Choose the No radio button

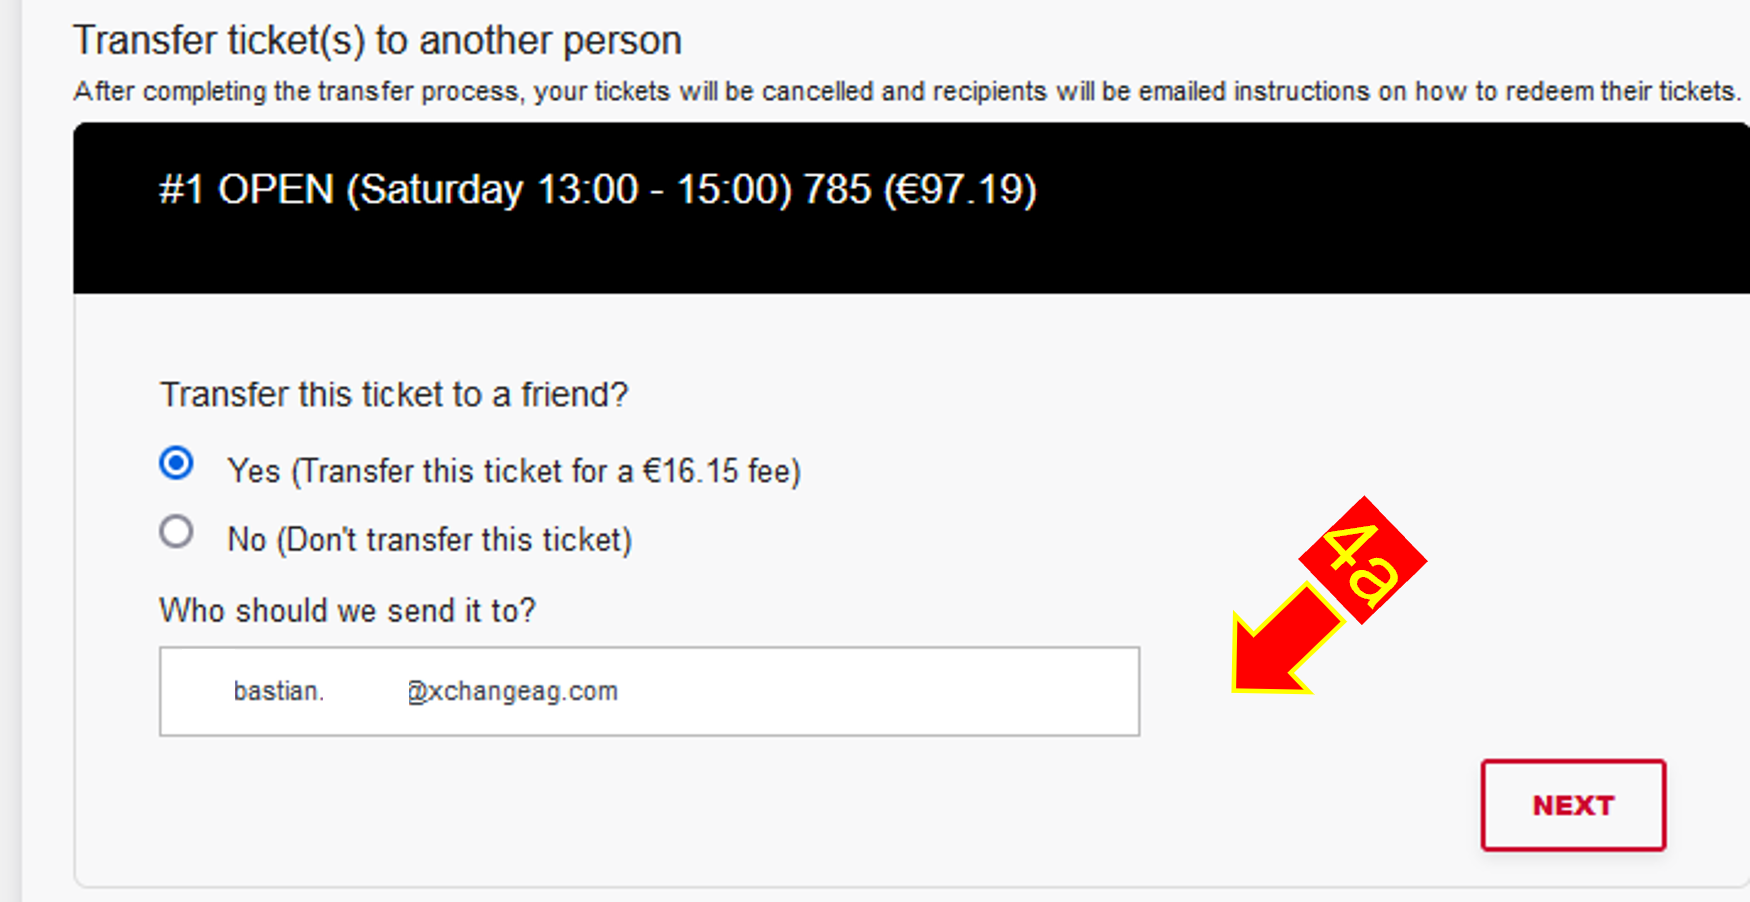coord(177,531)
